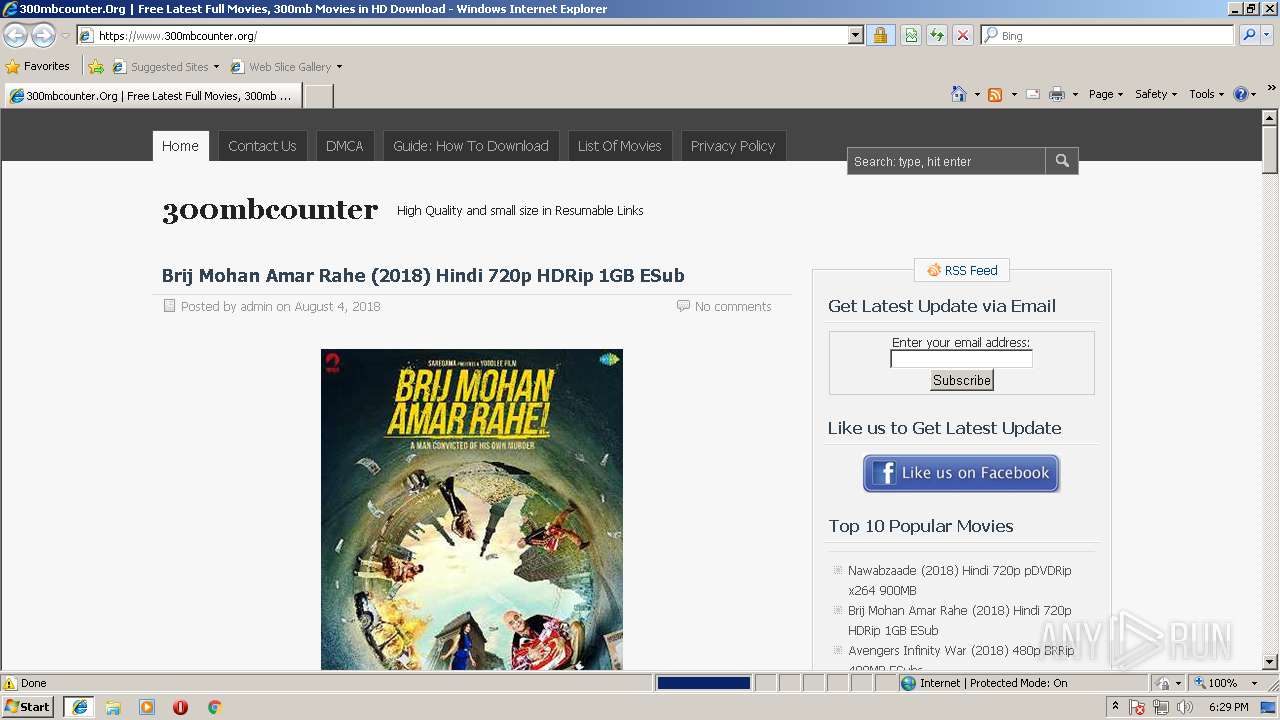Screen dimensions: 1280x720
Task: Focus the Bing search box
Action: [x=1108, y=35]
